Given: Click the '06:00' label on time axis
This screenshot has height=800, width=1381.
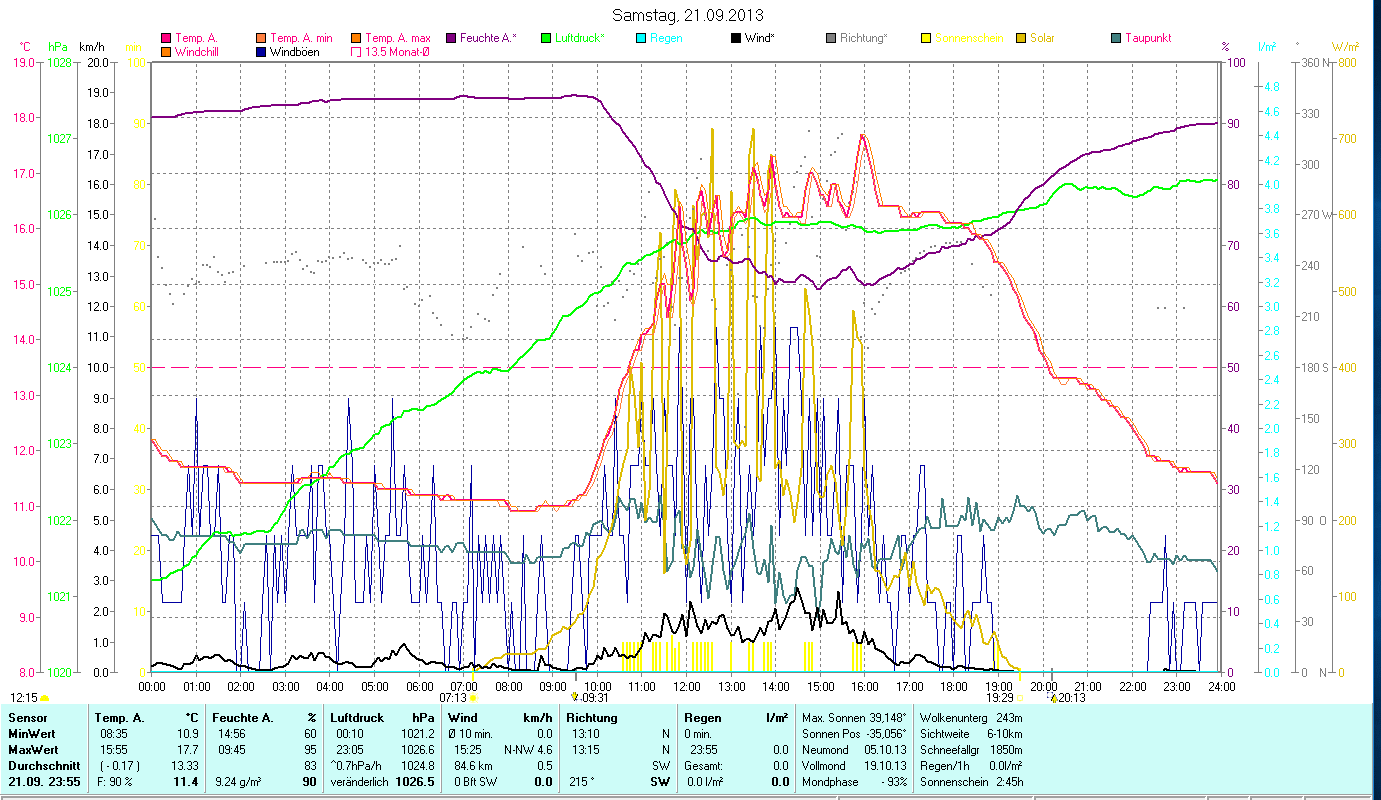Looking at the screenshot, I should 419,686.
